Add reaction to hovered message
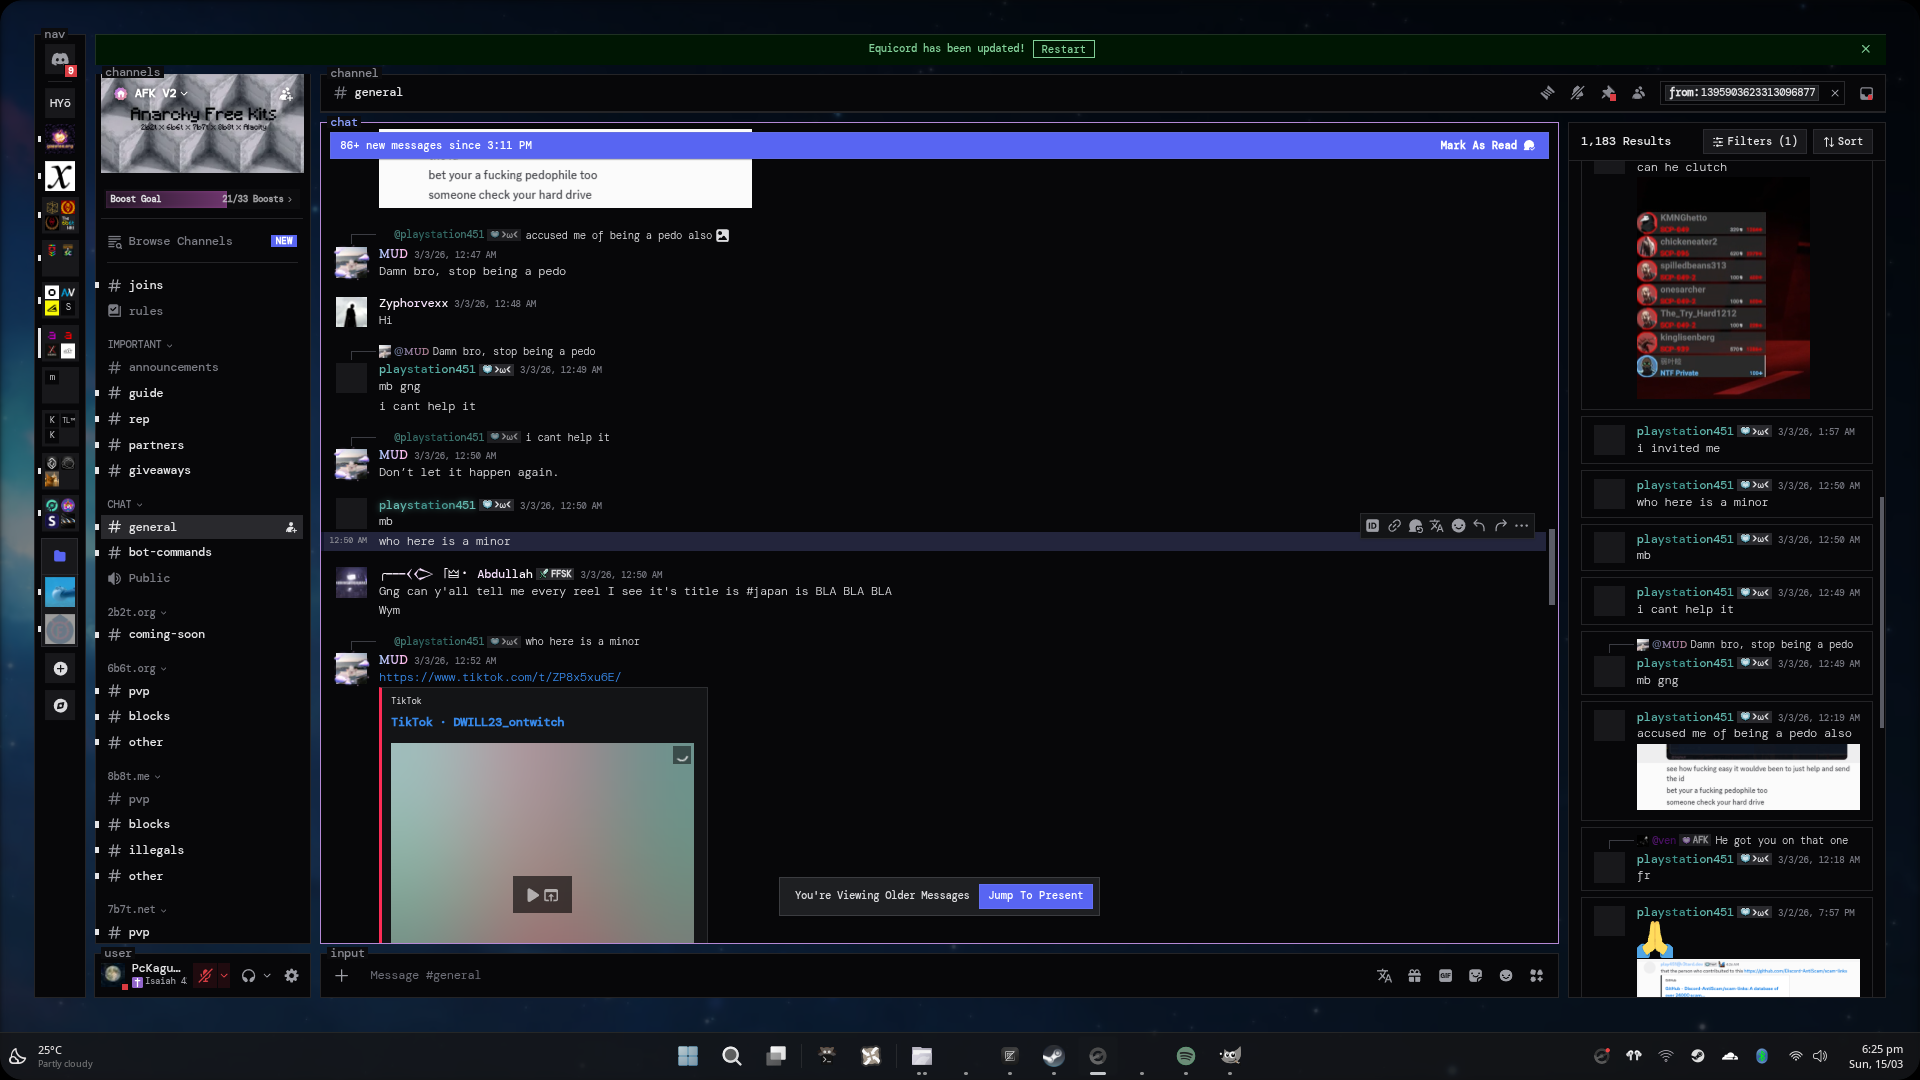The width and height of the screenshot is (1920, 1080). [1458, 526]
